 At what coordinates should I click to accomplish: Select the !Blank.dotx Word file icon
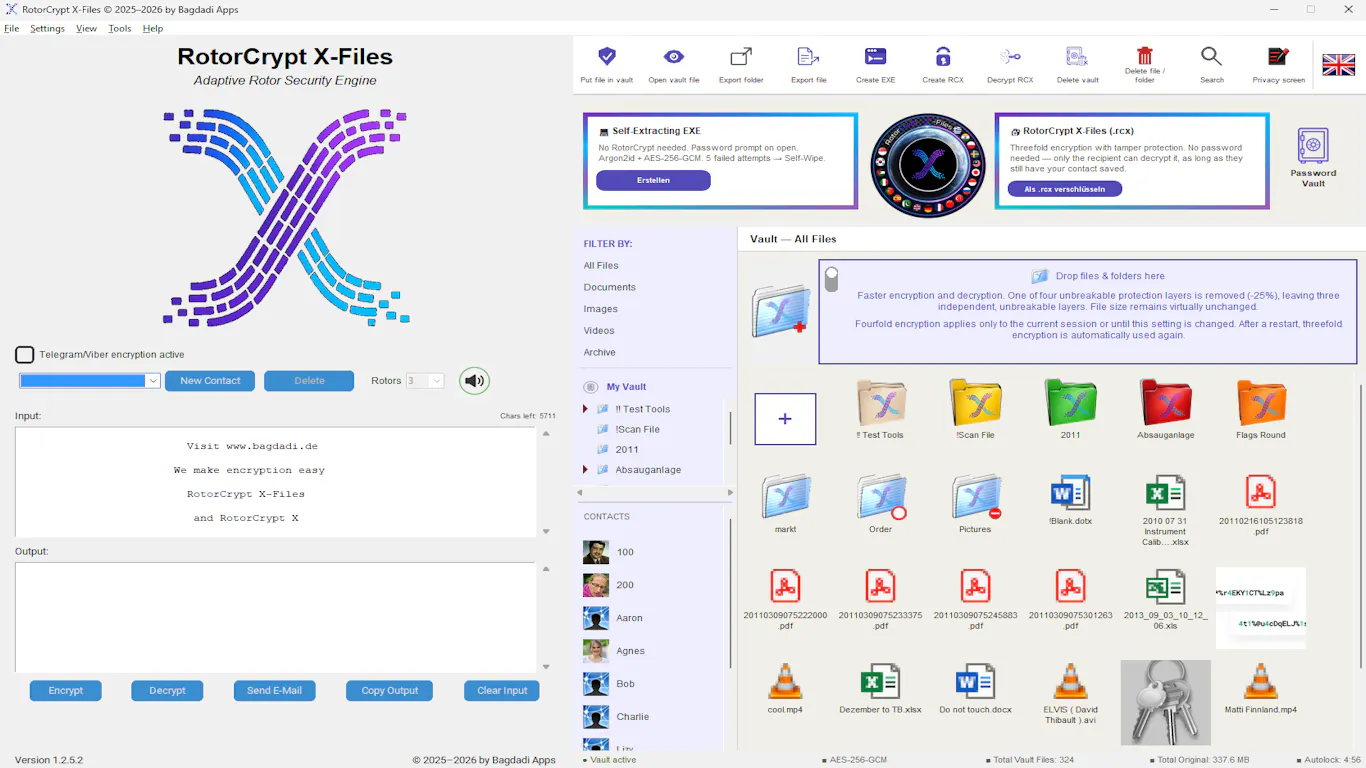pos(1070,493)
